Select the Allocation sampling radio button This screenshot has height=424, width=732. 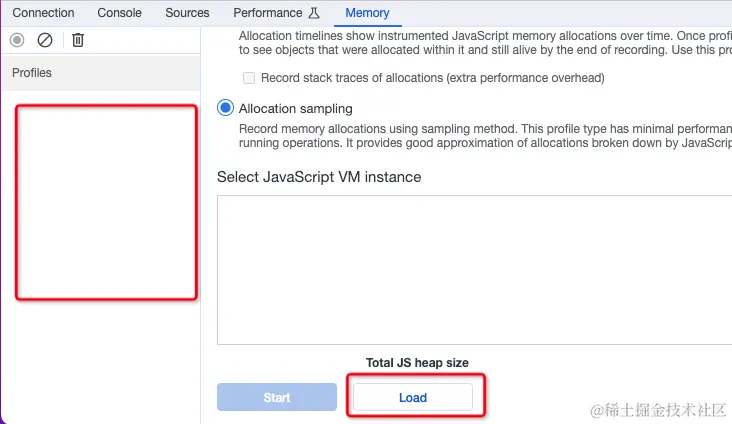pos(225,108)
